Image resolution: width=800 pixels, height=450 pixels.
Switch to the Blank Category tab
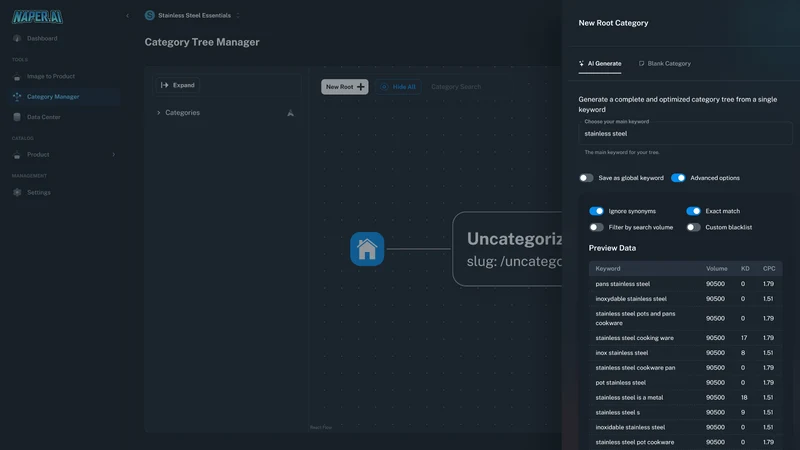665,64
